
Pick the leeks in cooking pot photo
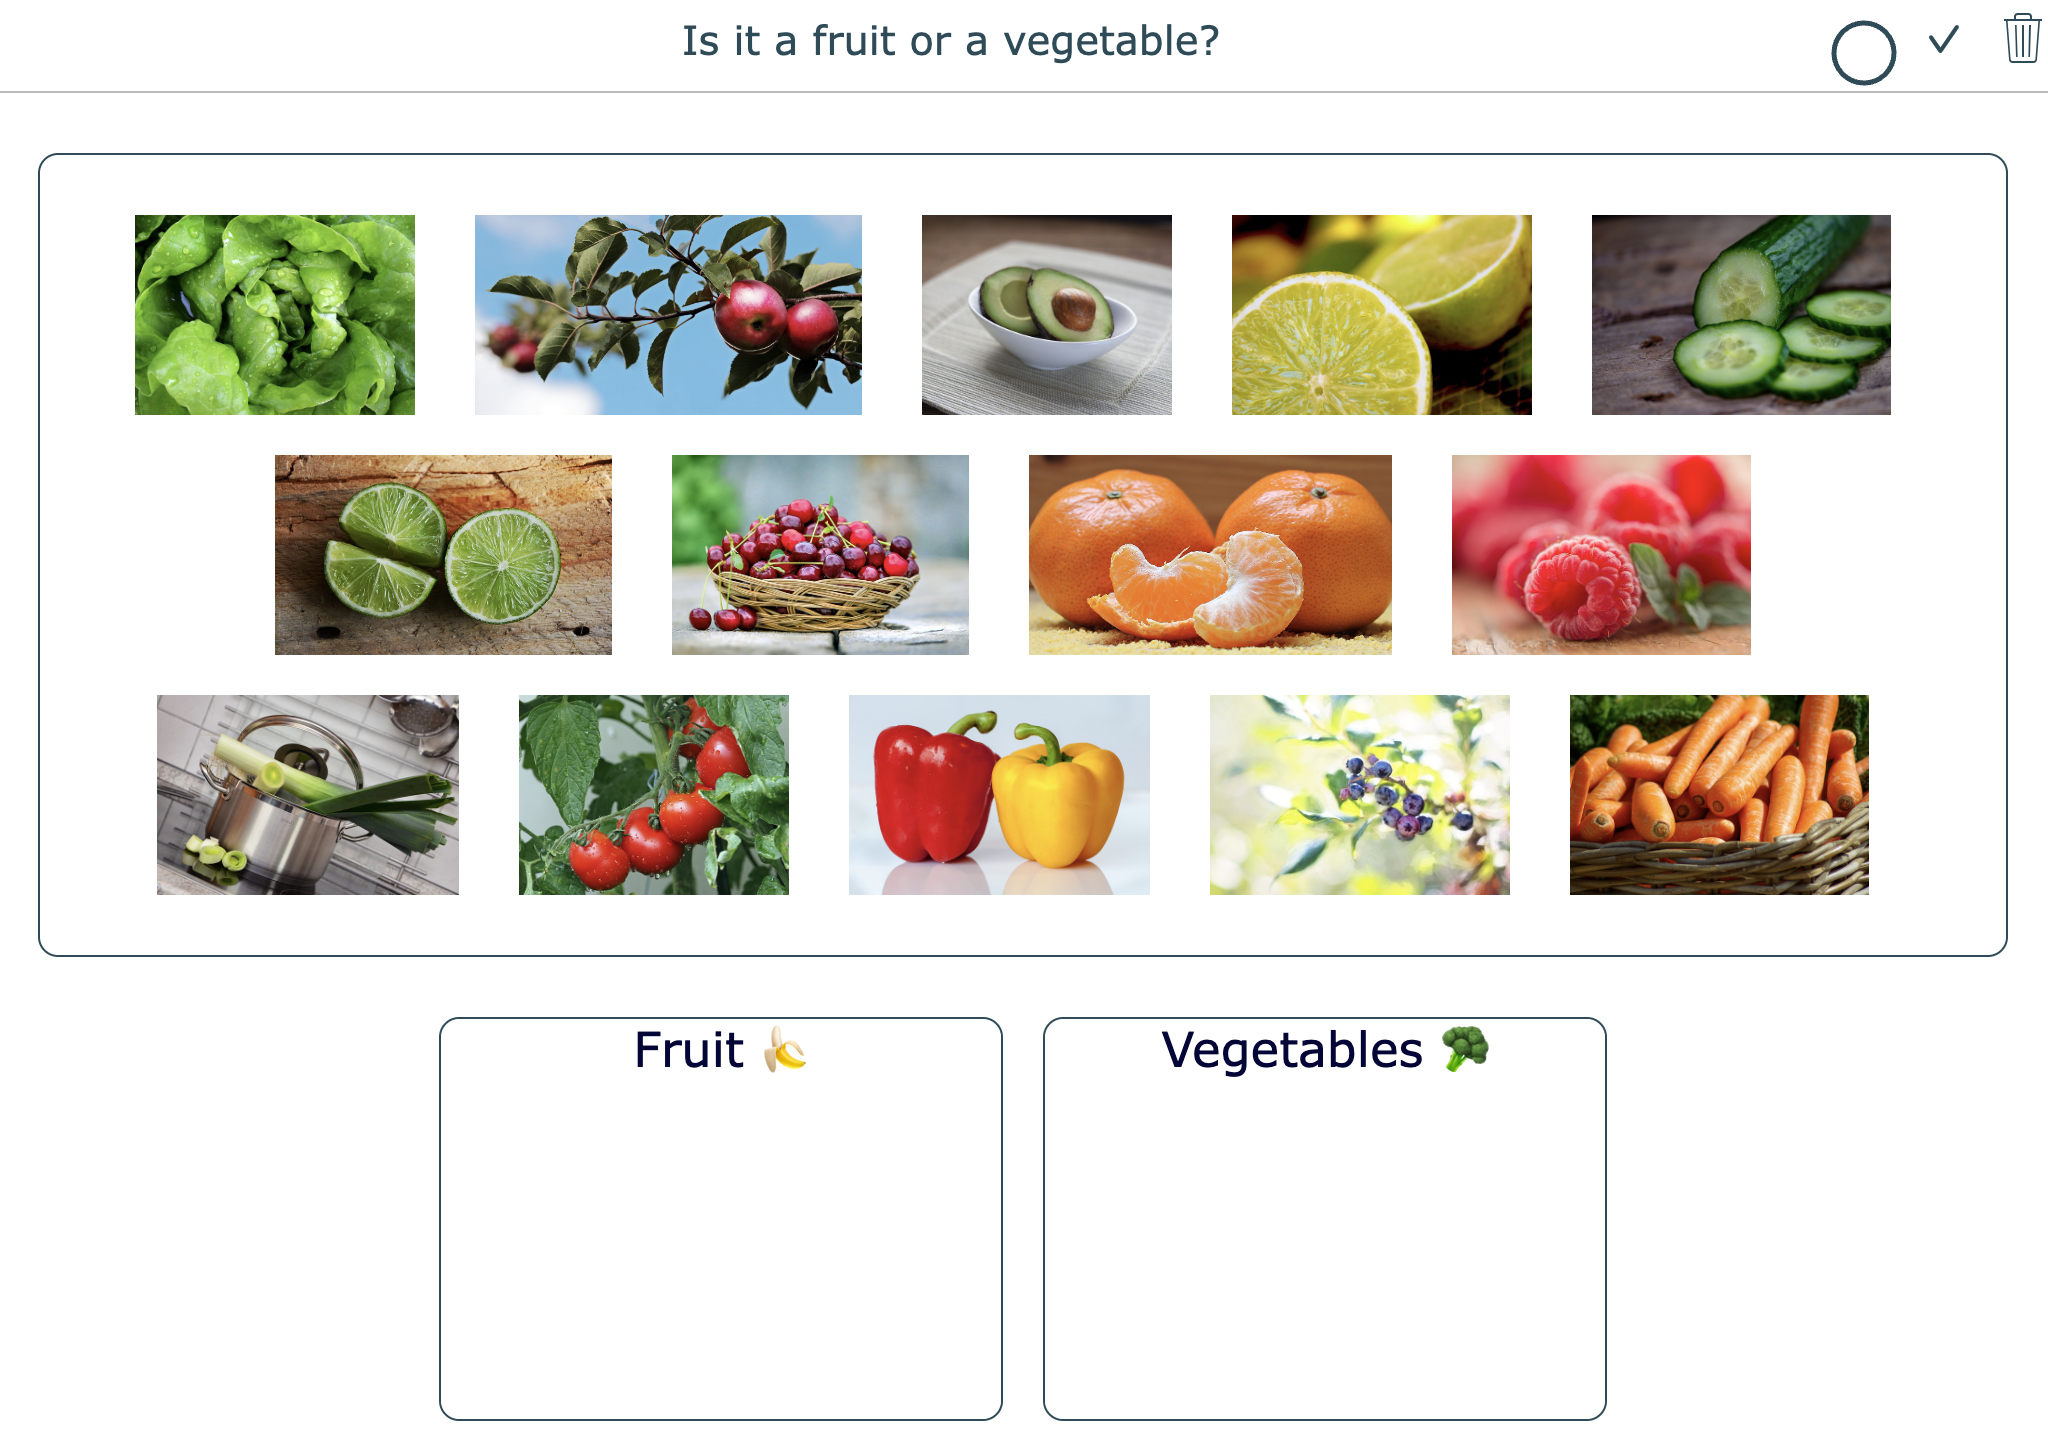pos(308,795)
